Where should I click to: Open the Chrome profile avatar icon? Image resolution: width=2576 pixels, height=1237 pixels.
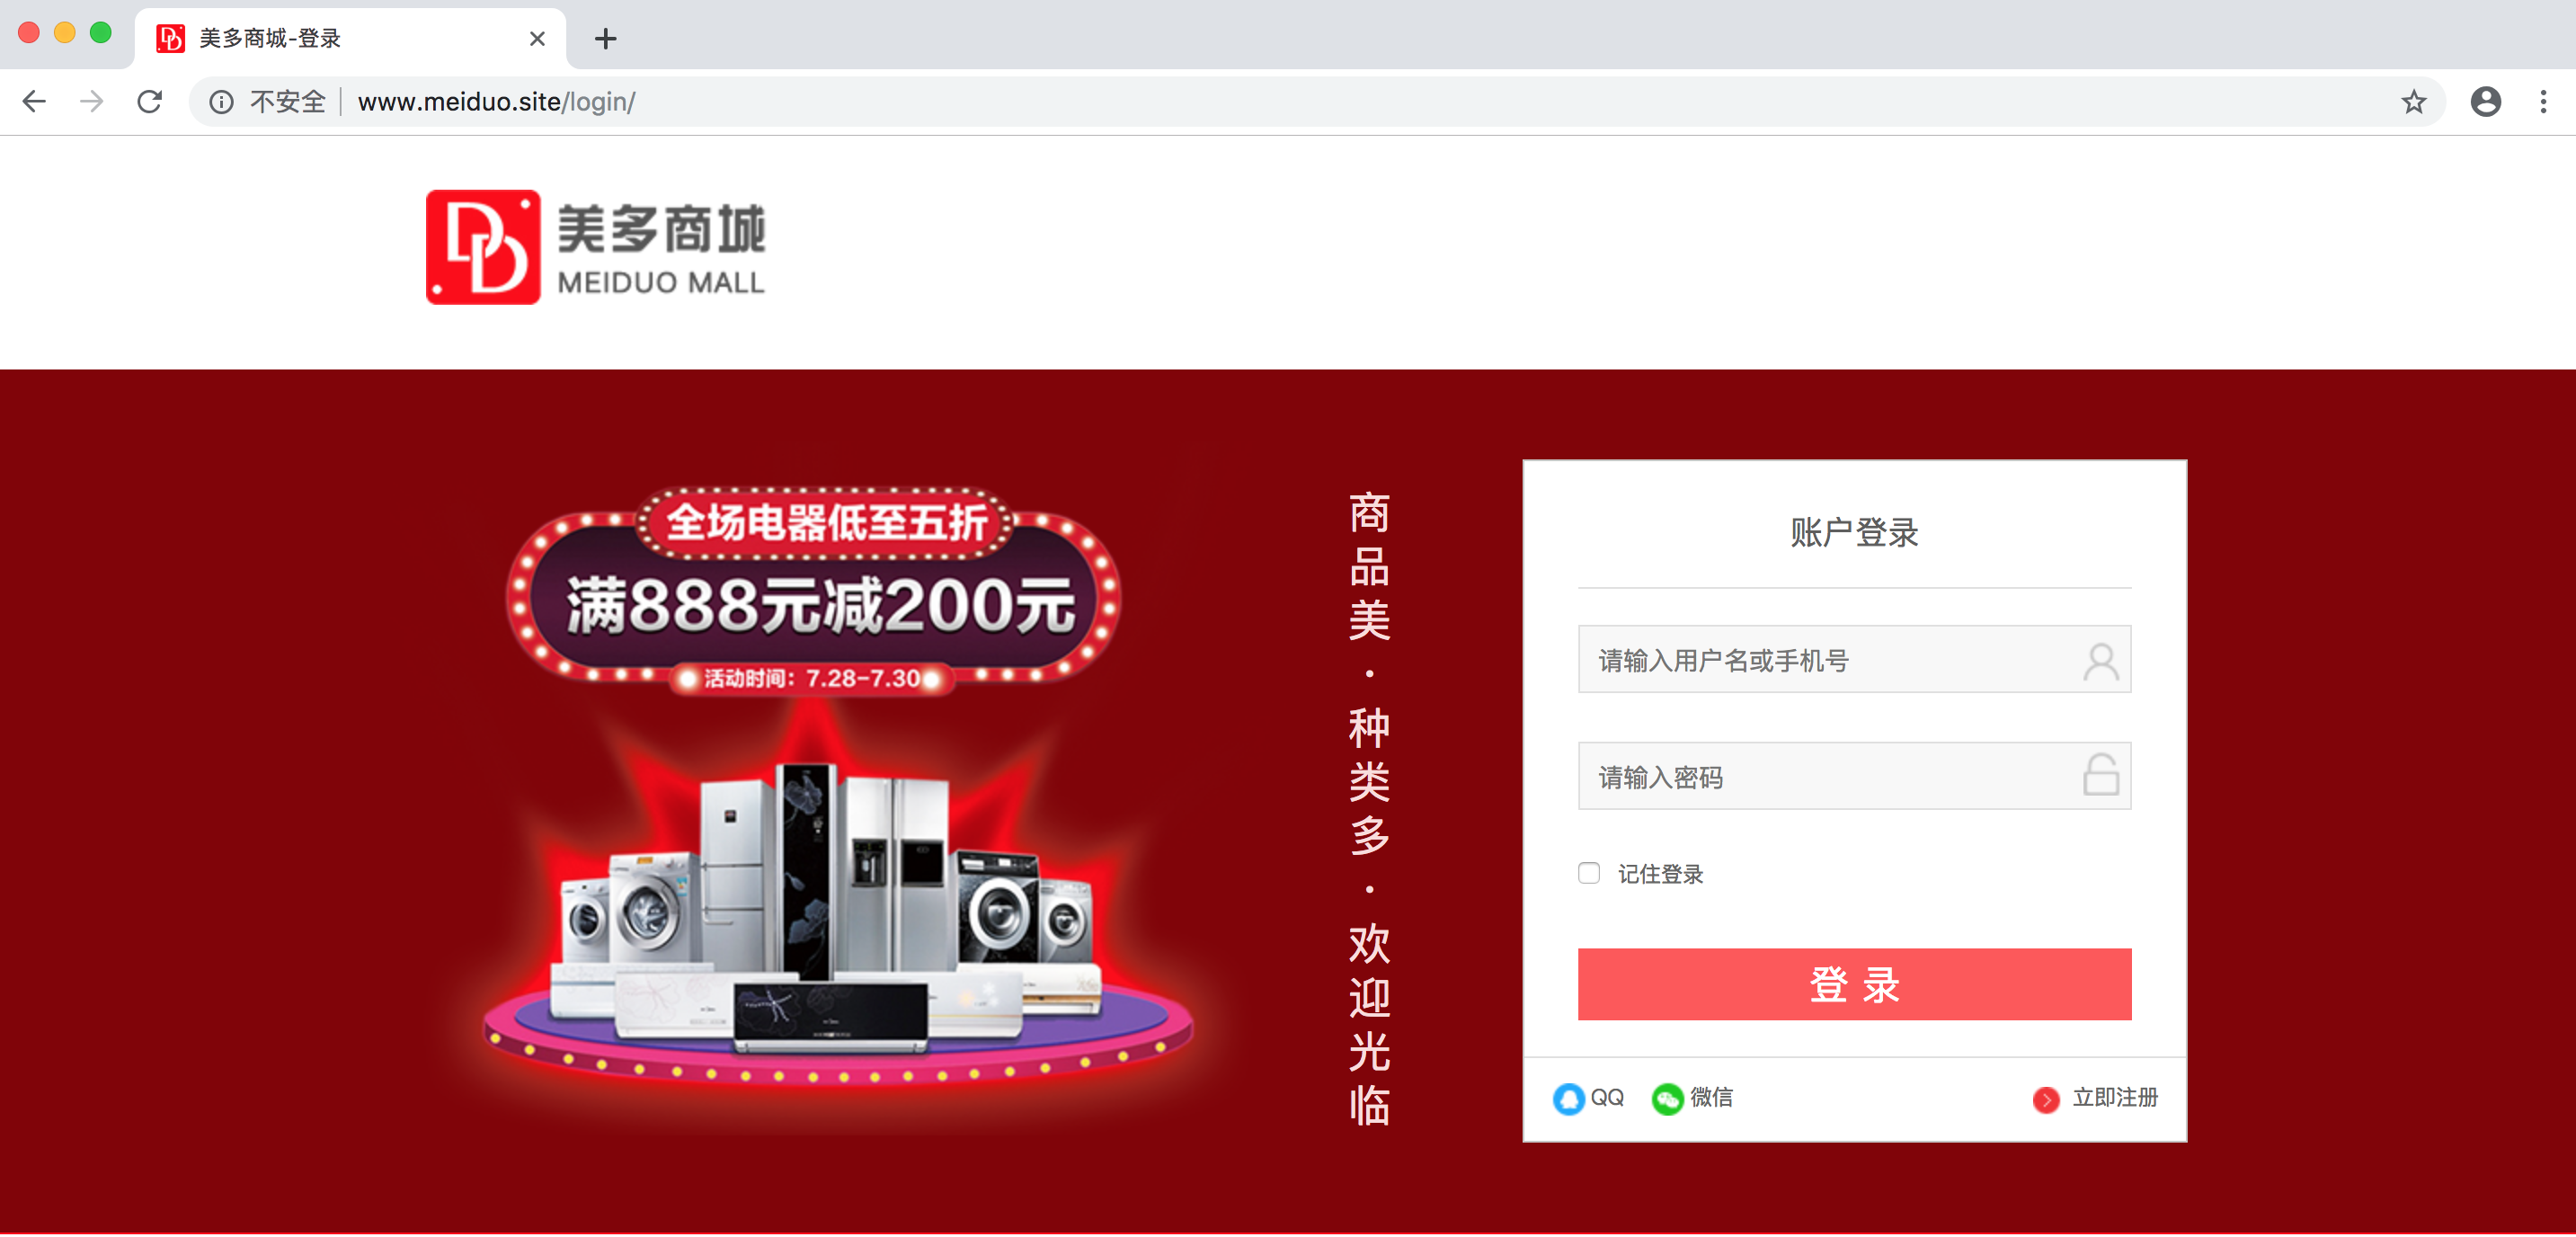[x=2485, y=101]
